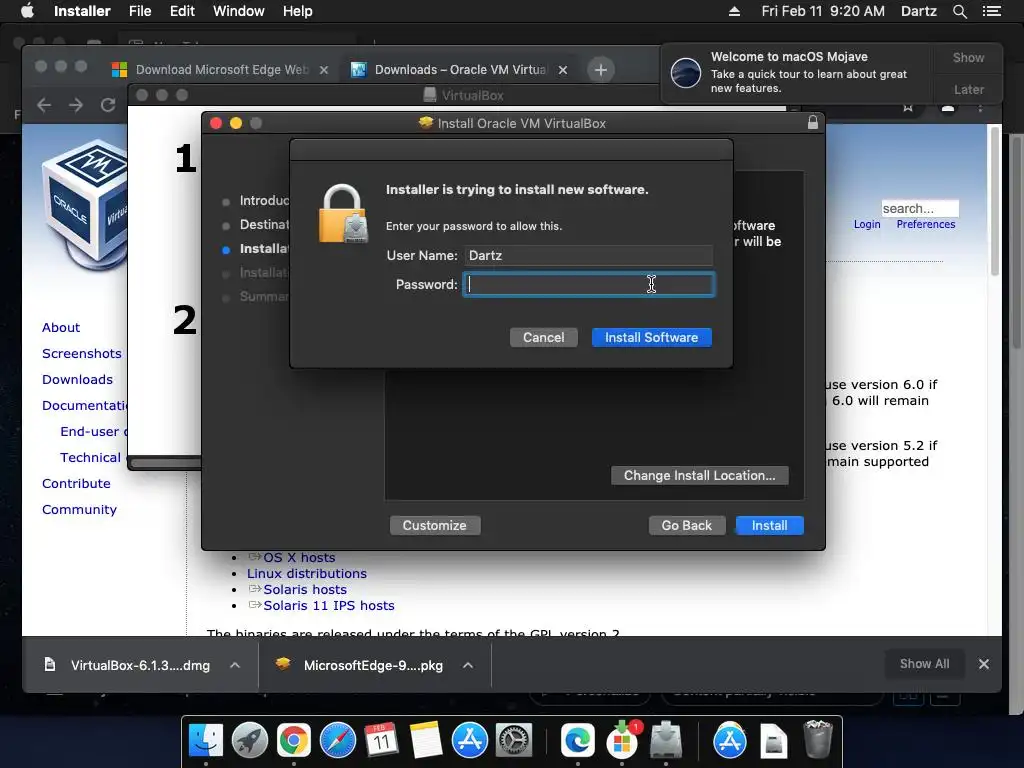The width and height of the screenshot is (1024, 768).
Task: Expand options chevron for VirtualBox dmg download
Action: pos(235,665)
